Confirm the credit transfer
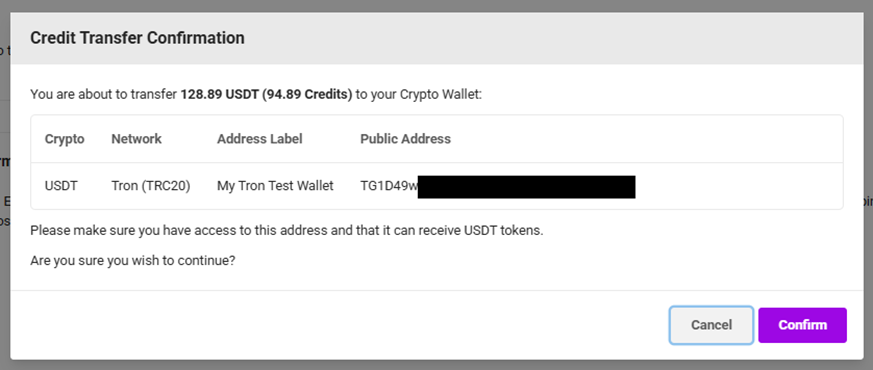Viewport: 873px width, 370px height. [x=802, y=325]
